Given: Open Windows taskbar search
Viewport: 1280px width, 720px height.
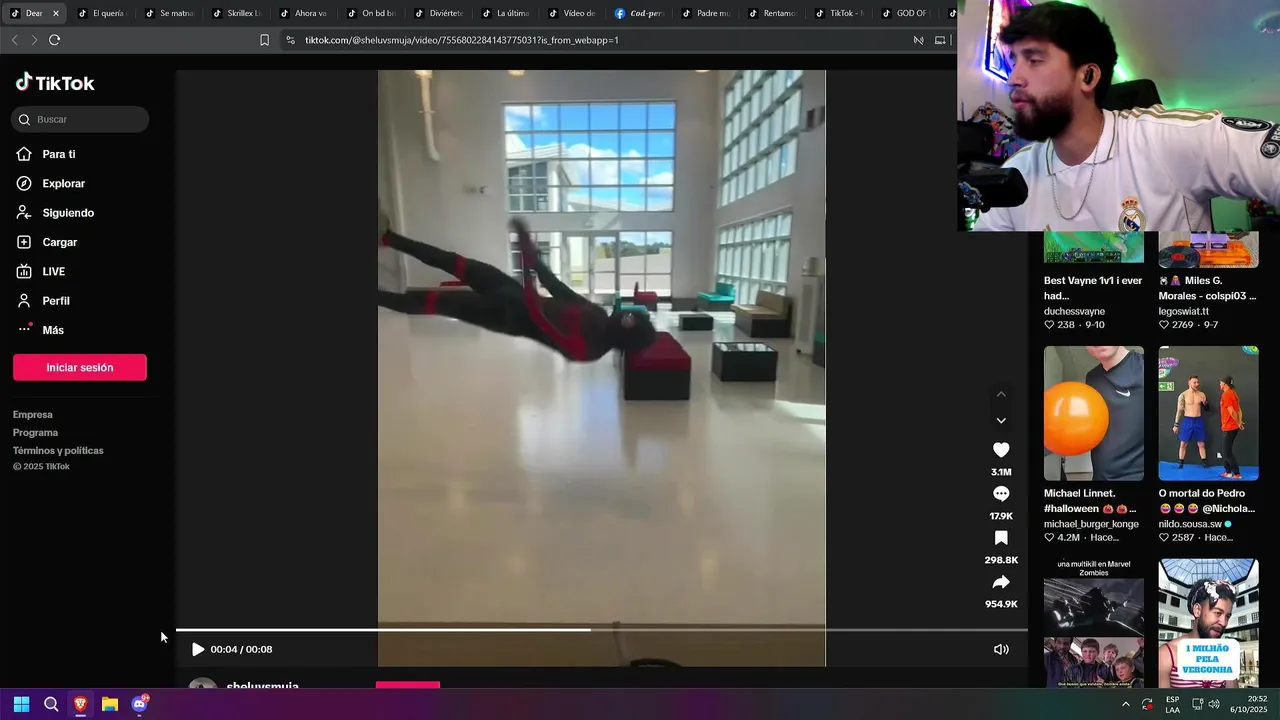Looking at the screenshot, I should pos(51,704).
